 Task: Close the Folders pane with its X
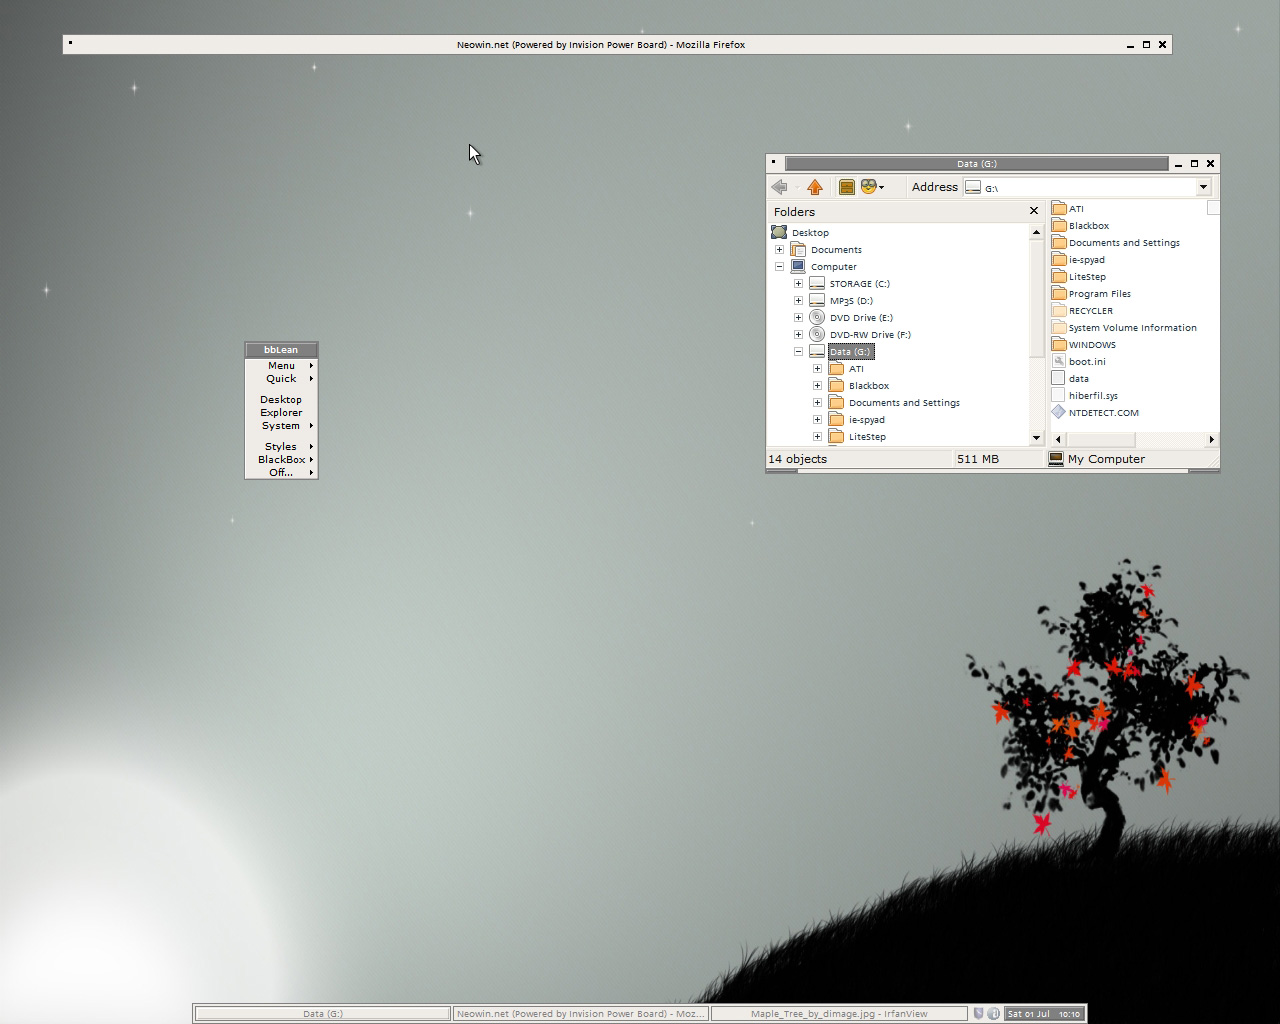1034,211
